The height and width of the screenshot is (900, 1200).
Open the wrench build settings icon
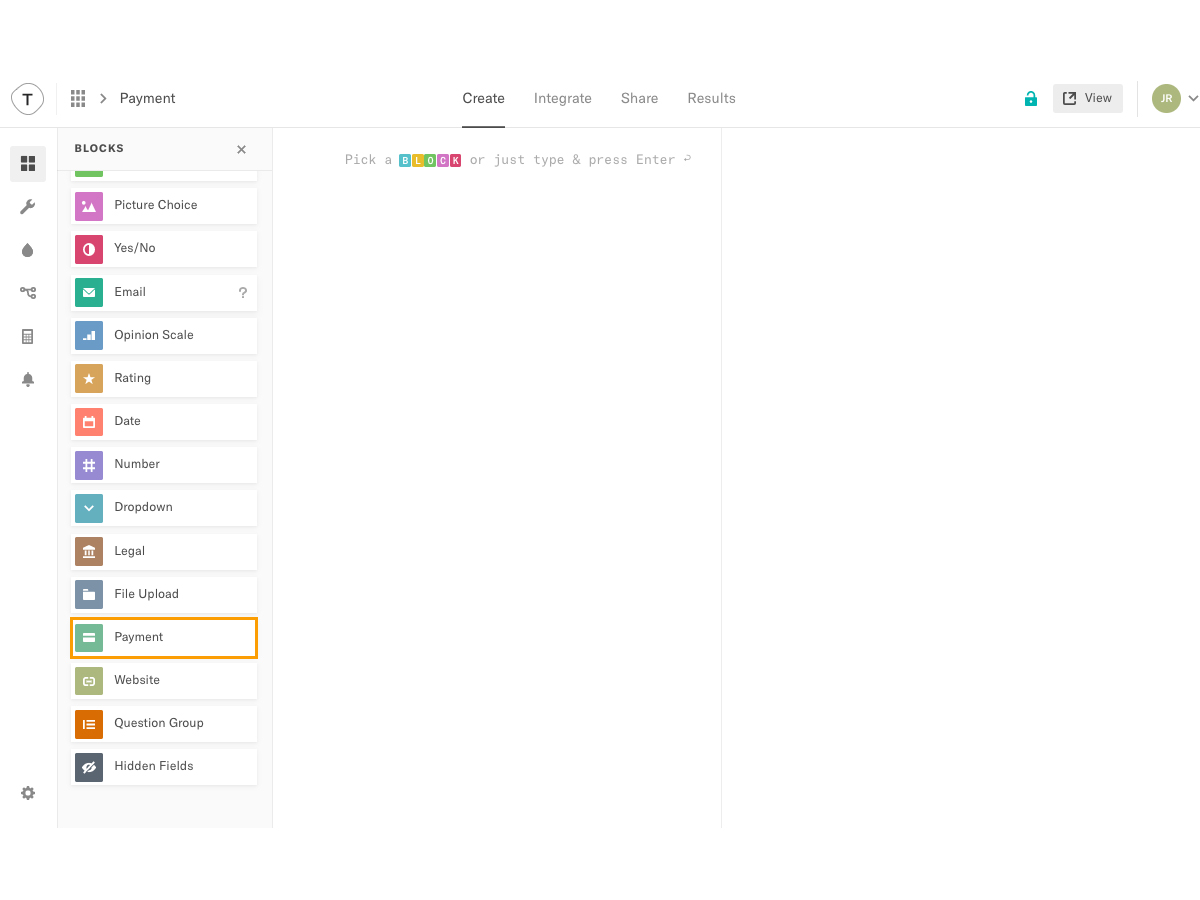(28, 207)
